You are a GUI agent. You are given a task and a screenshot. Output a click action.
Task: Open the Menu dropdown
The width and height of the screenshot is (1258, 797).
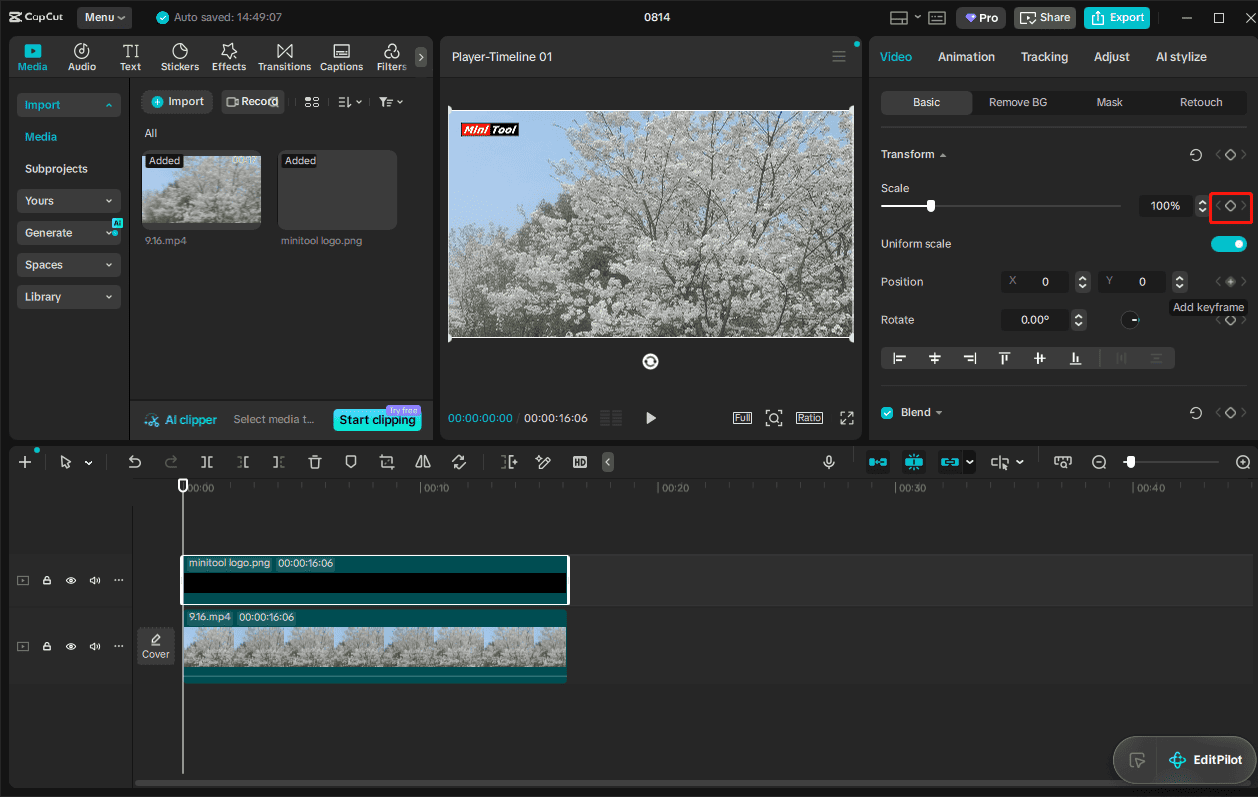[x=105, y=17]
